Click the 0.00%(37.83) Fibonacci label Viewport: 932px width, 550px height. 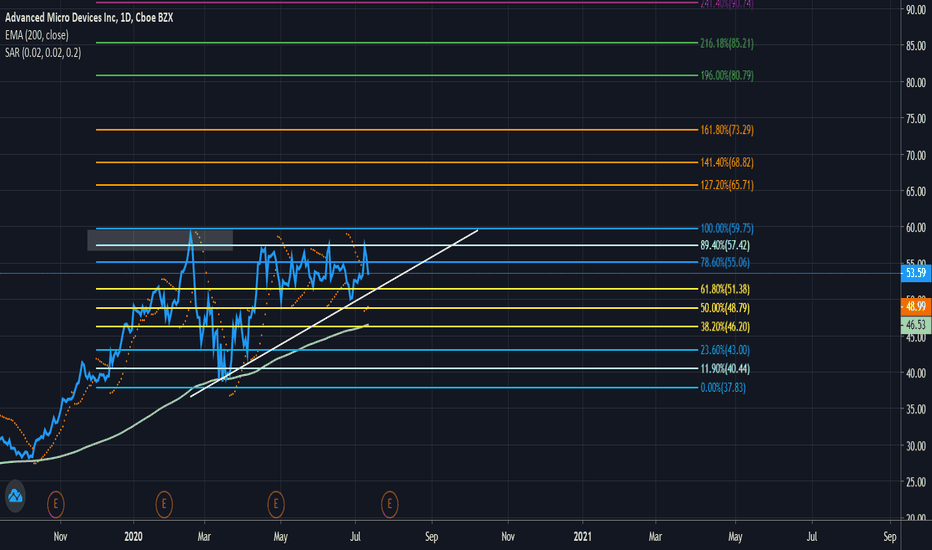[723, 388]
